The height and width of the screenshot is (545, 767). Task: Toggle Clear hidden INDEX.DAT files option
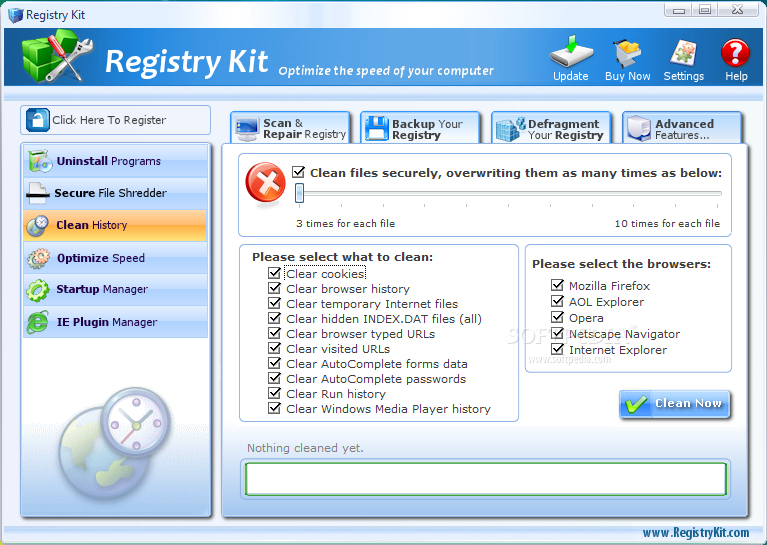(274, 318)
